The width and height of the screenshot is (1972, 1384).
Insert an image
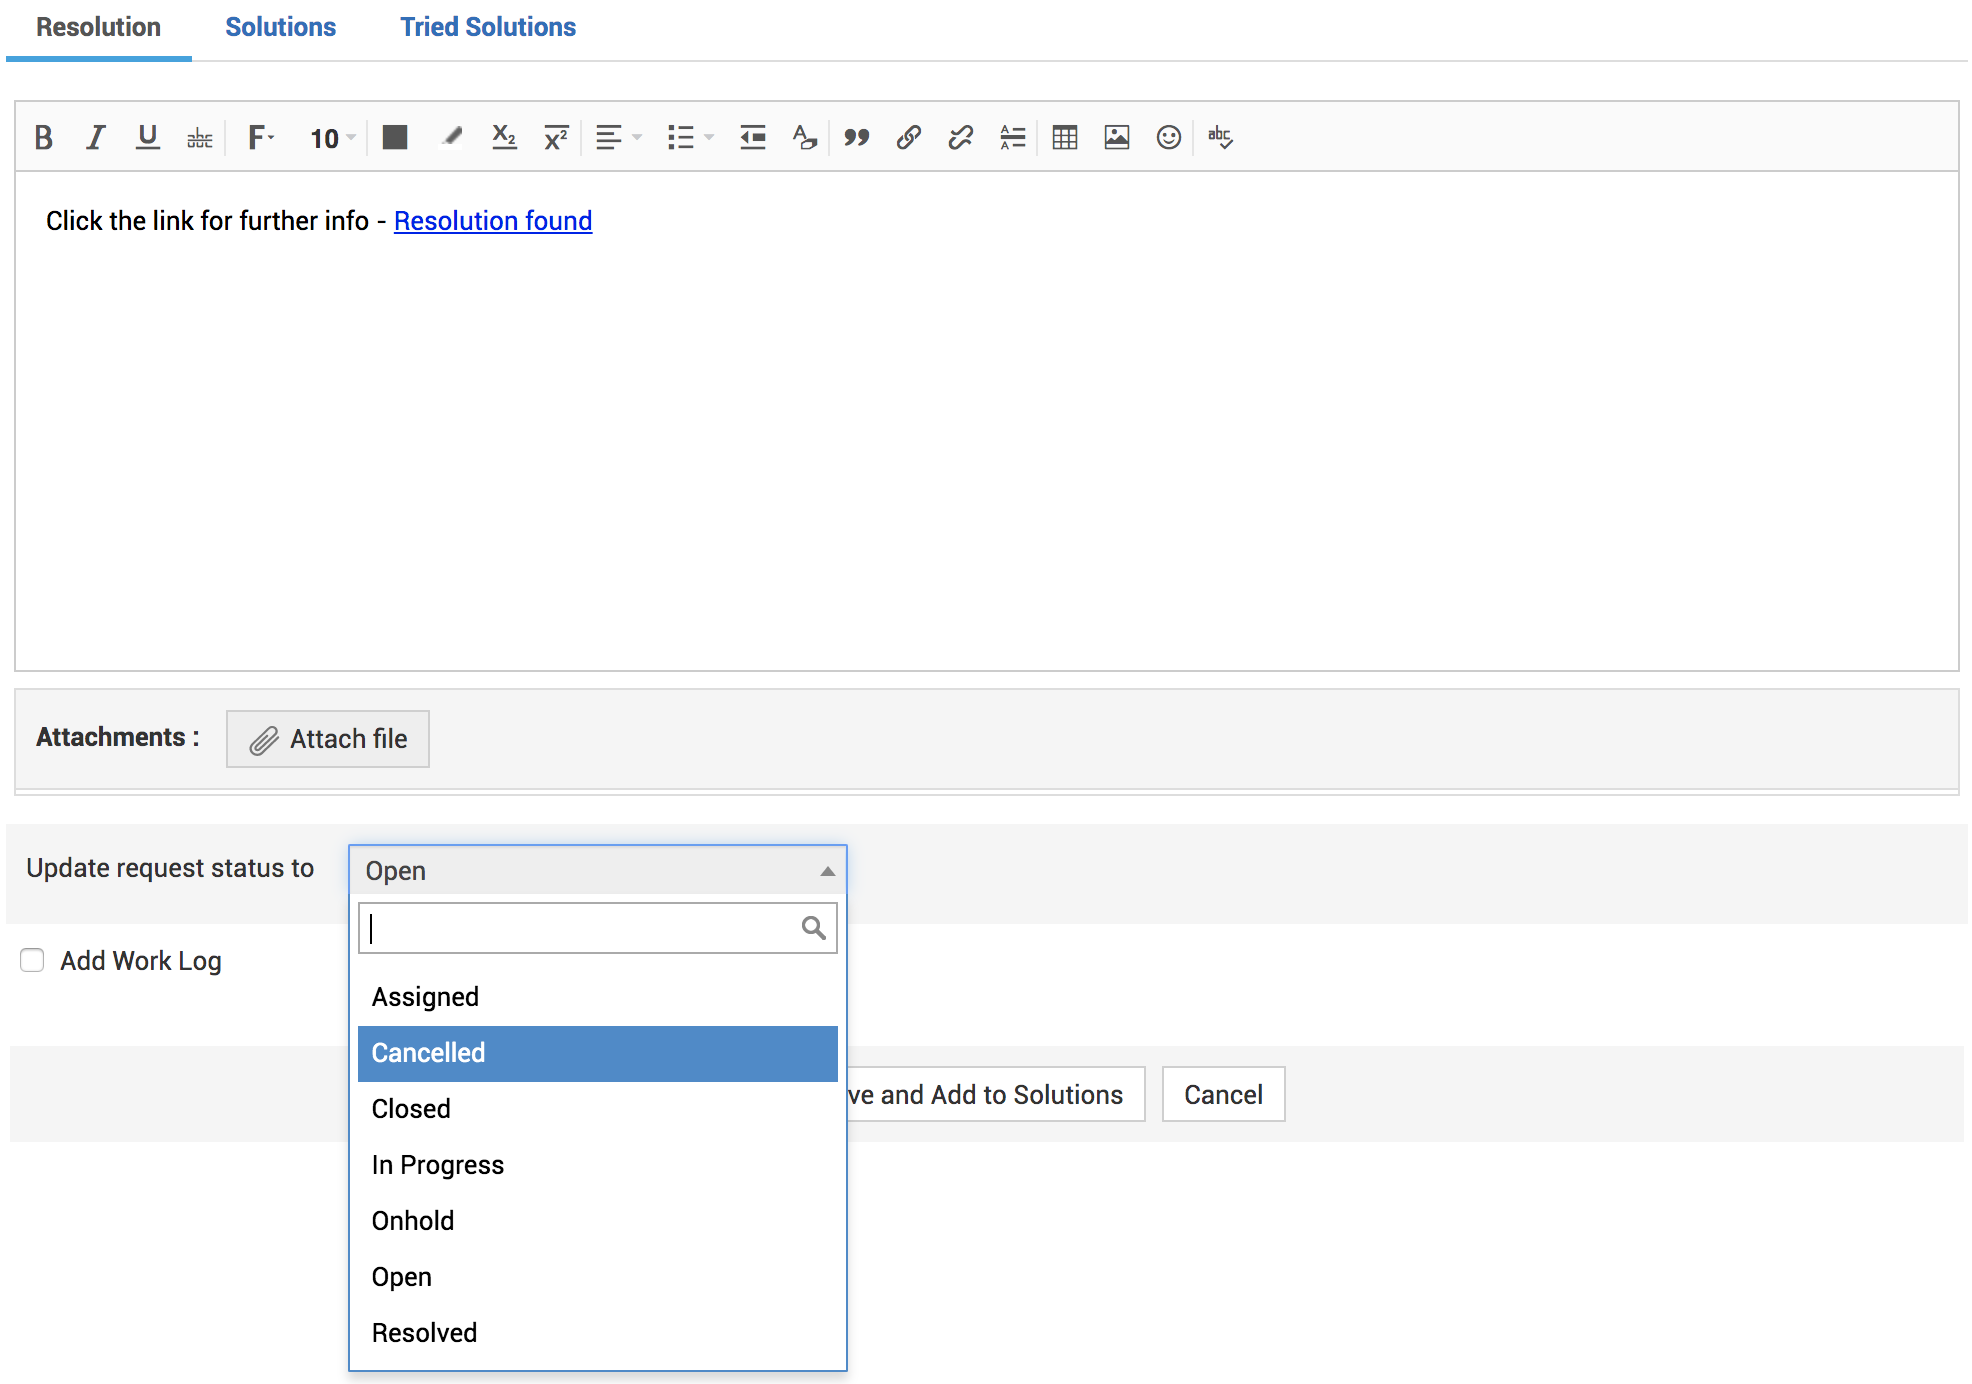click(x=1117, y=137)
